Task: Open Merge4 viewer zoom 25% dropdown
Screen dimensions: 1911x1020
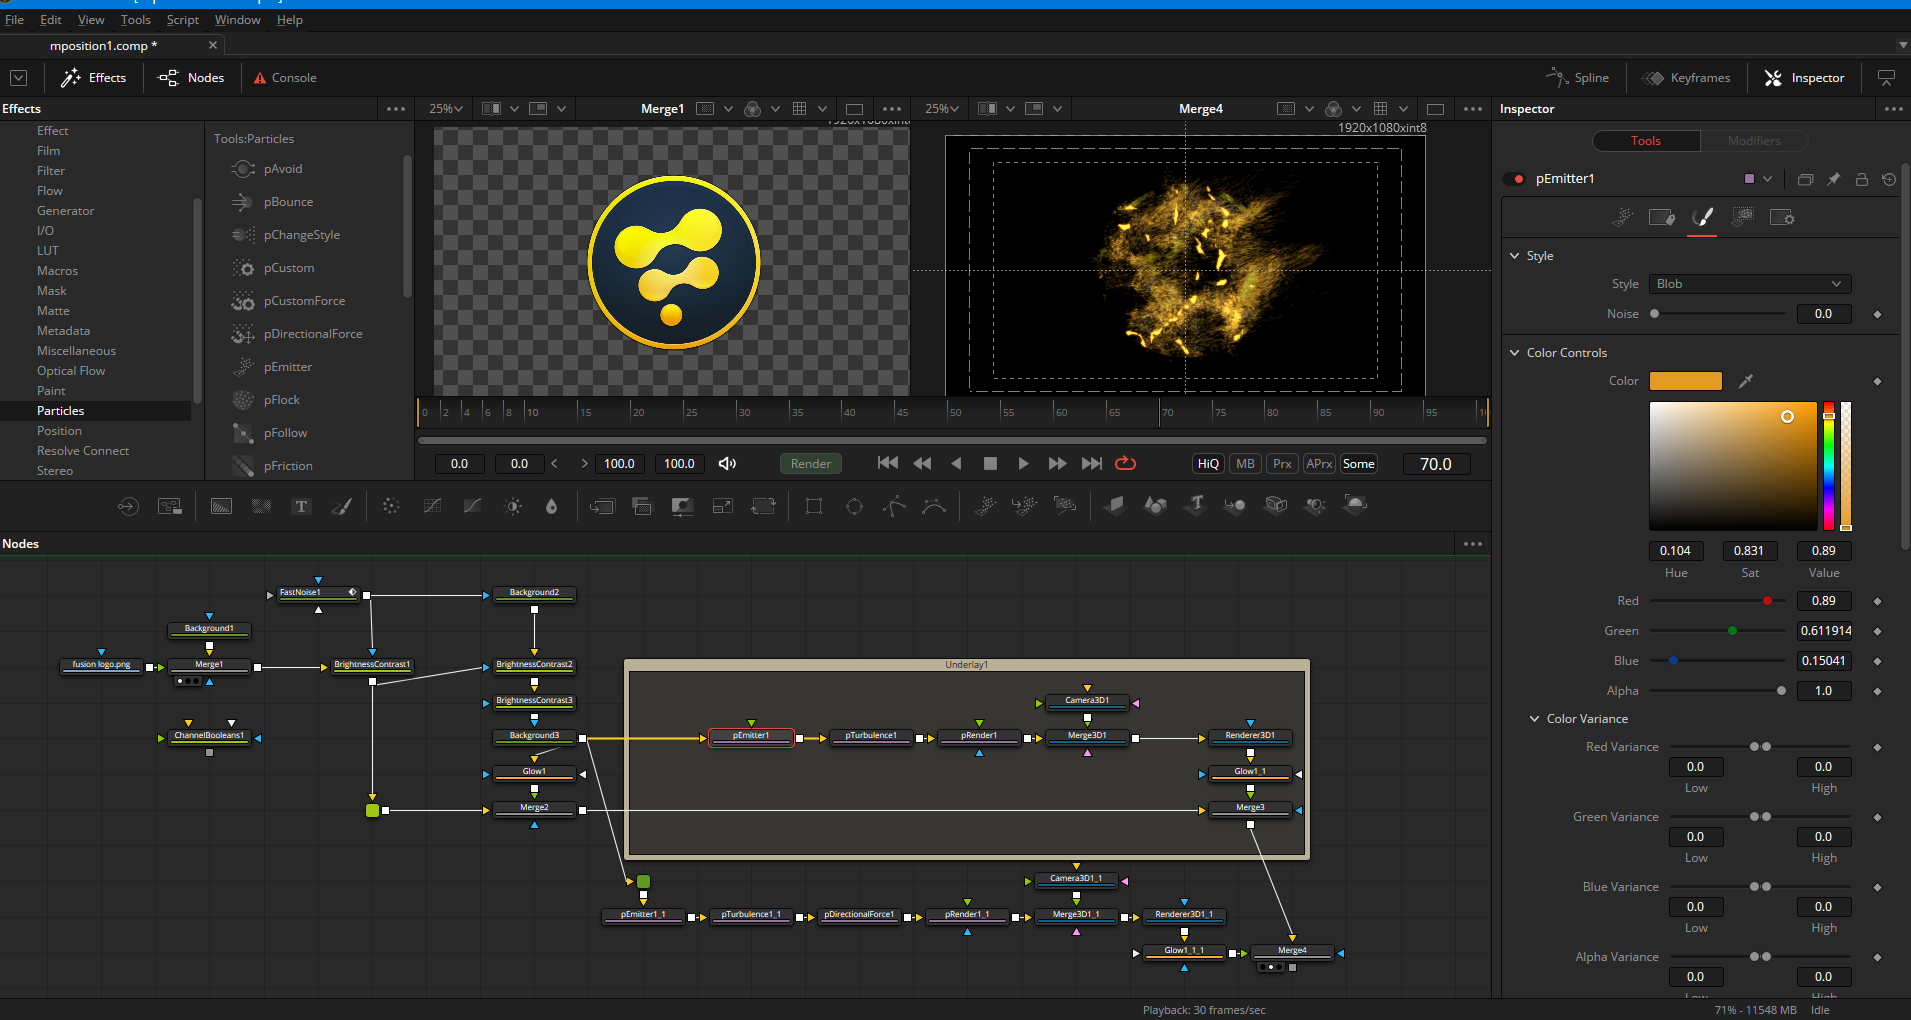Action: click(x=942, y=109)
